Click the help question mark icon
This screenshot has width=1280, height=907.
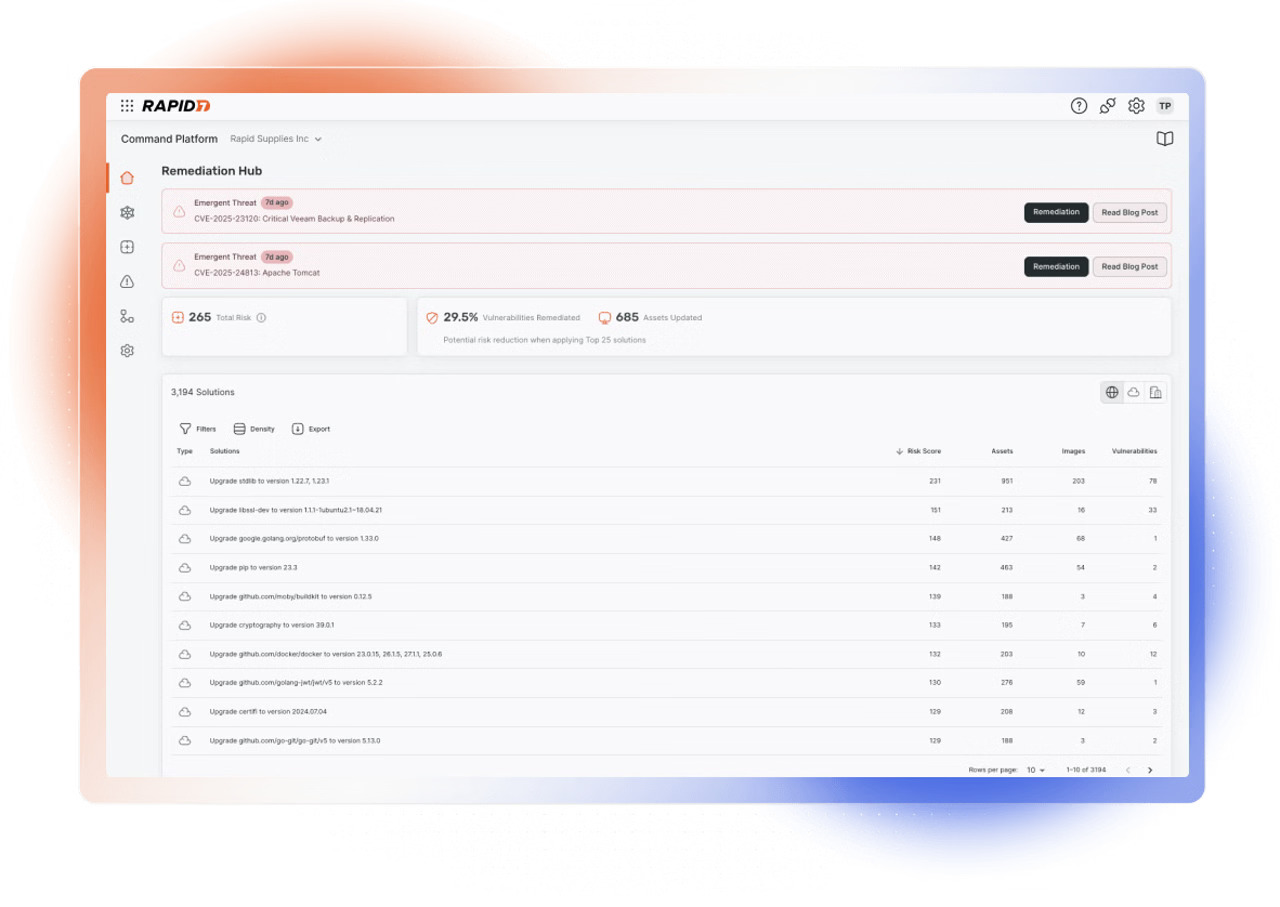tap(1078, 106)
